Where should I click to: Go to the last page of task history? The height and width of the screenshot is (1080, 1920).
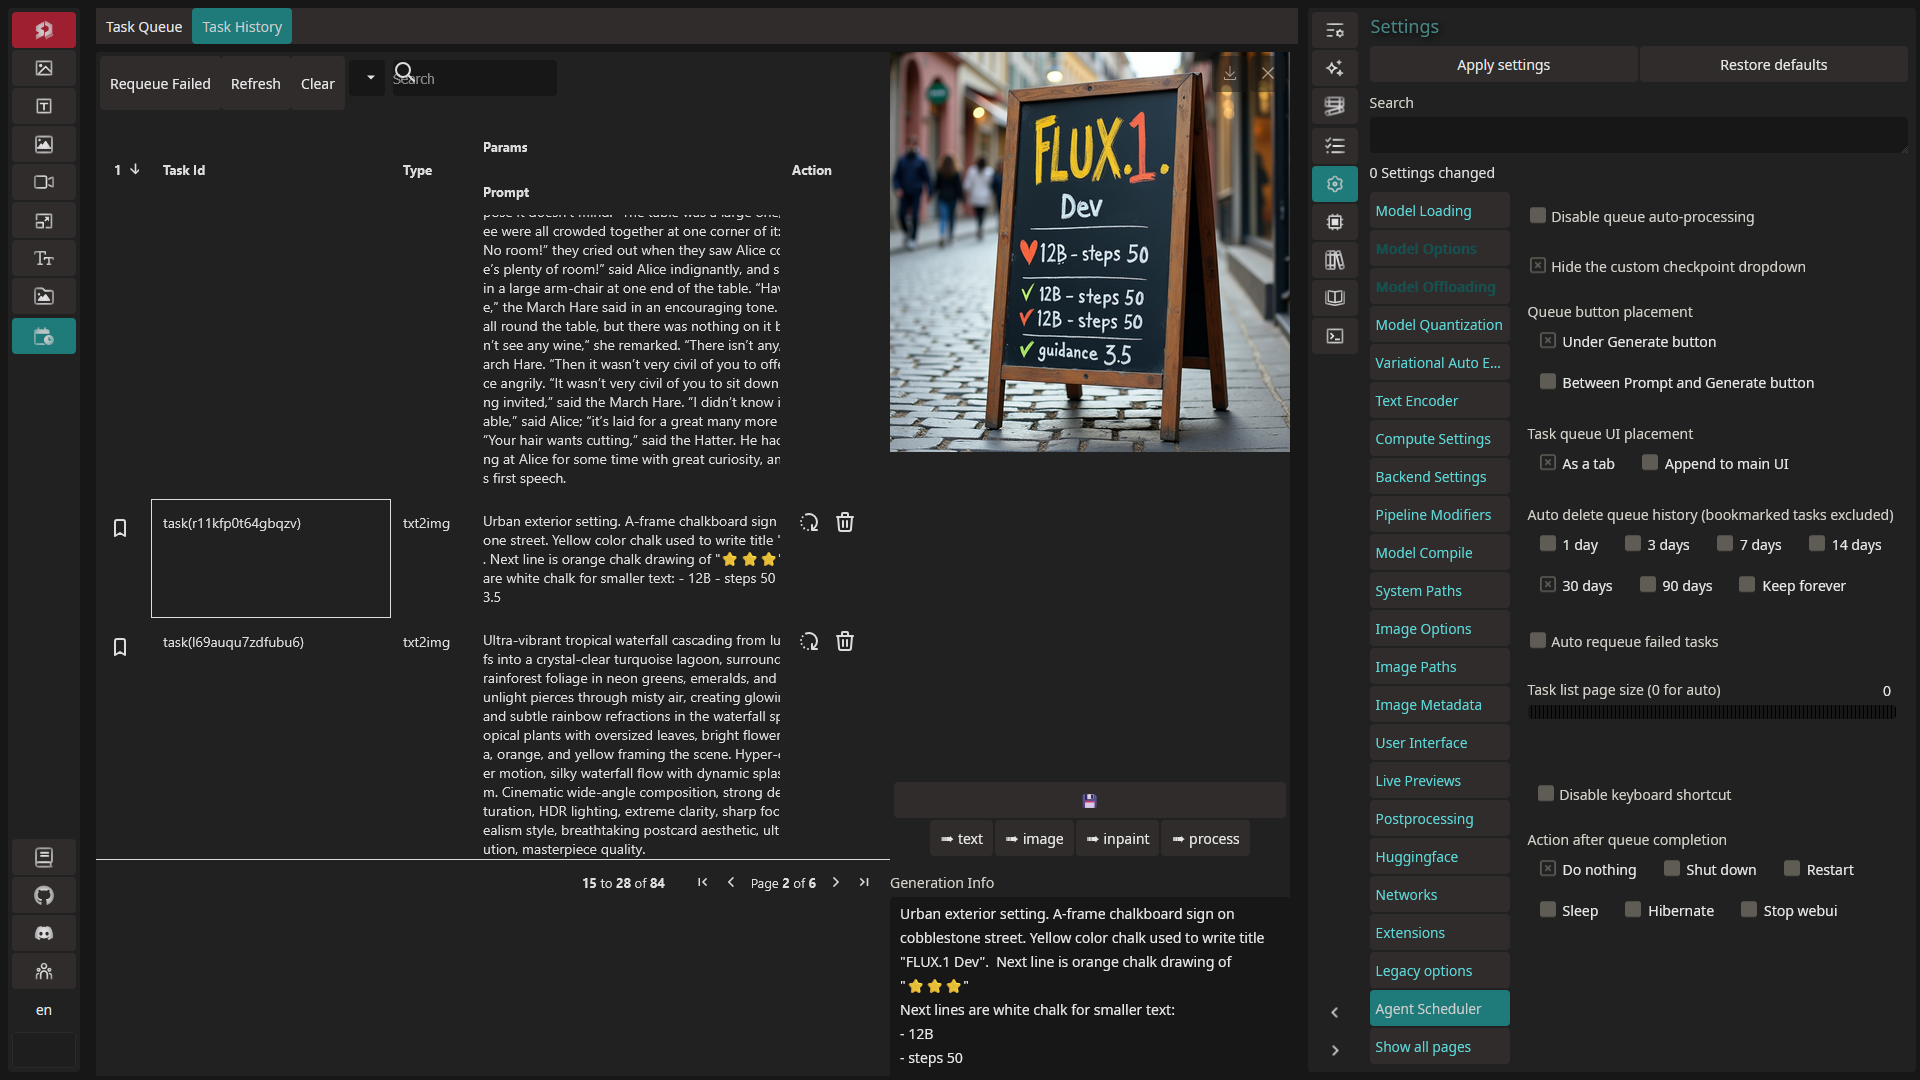point(864,882)
